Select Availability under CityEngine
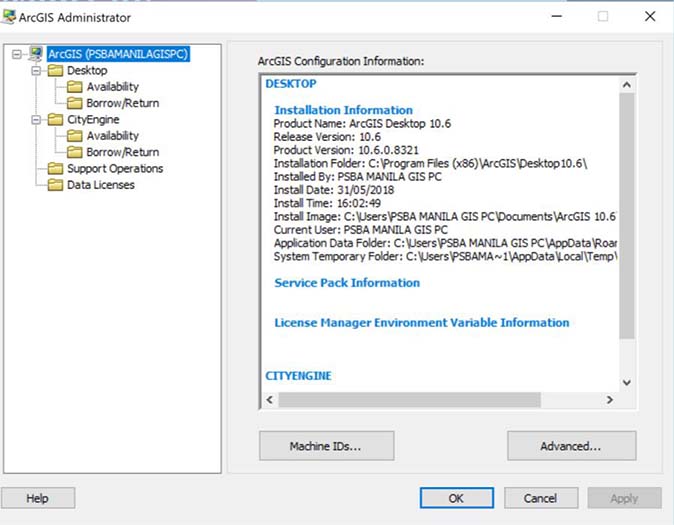 112,136
